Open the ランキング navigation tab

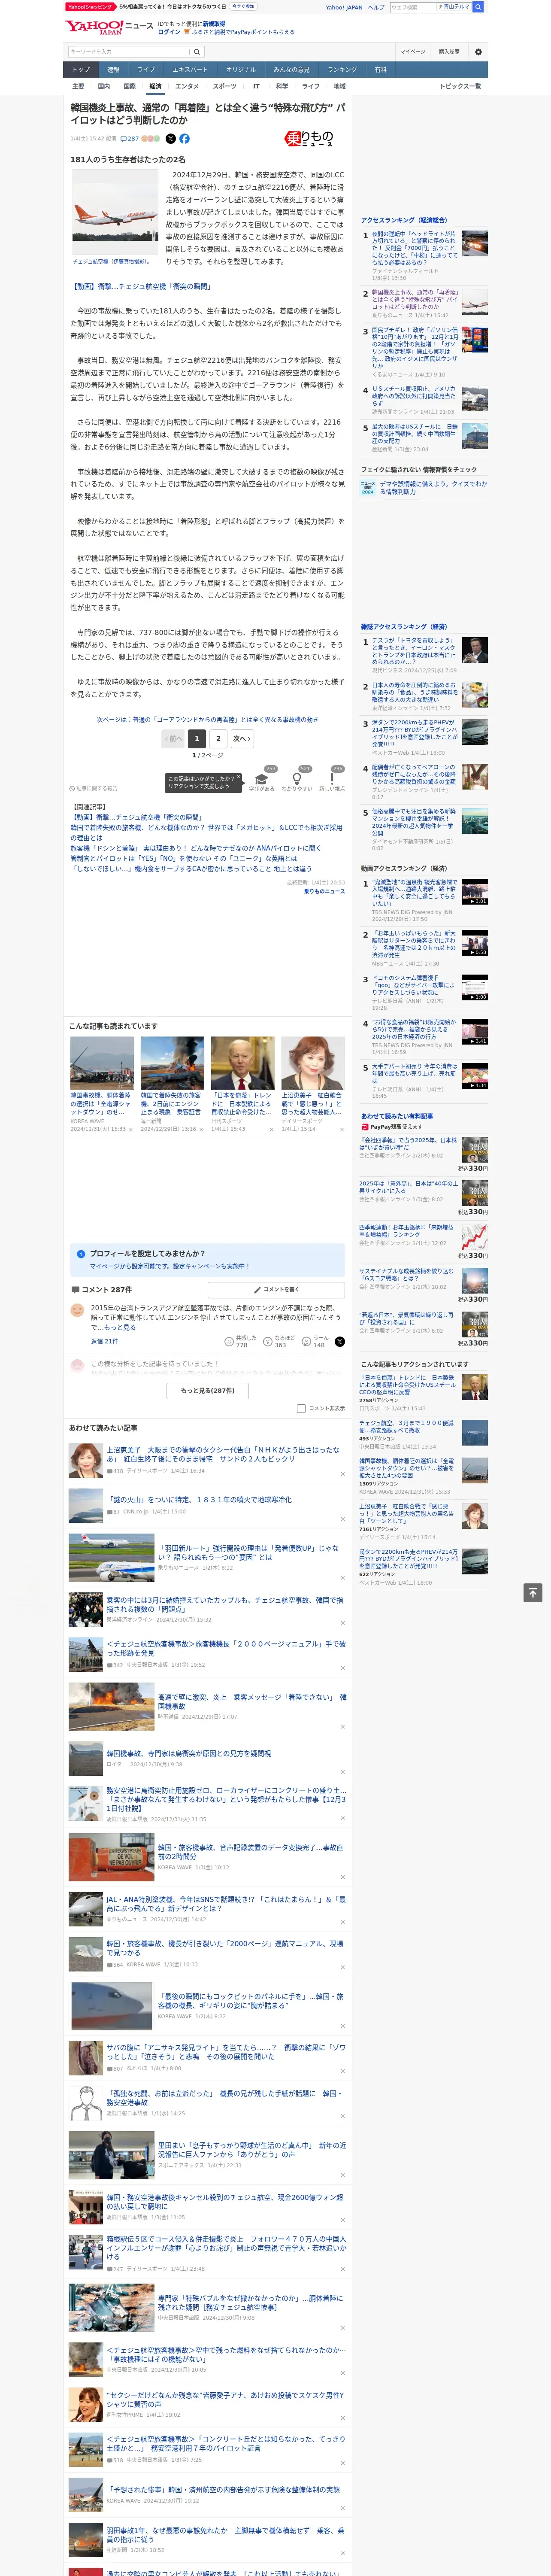(x=342, y=69)
